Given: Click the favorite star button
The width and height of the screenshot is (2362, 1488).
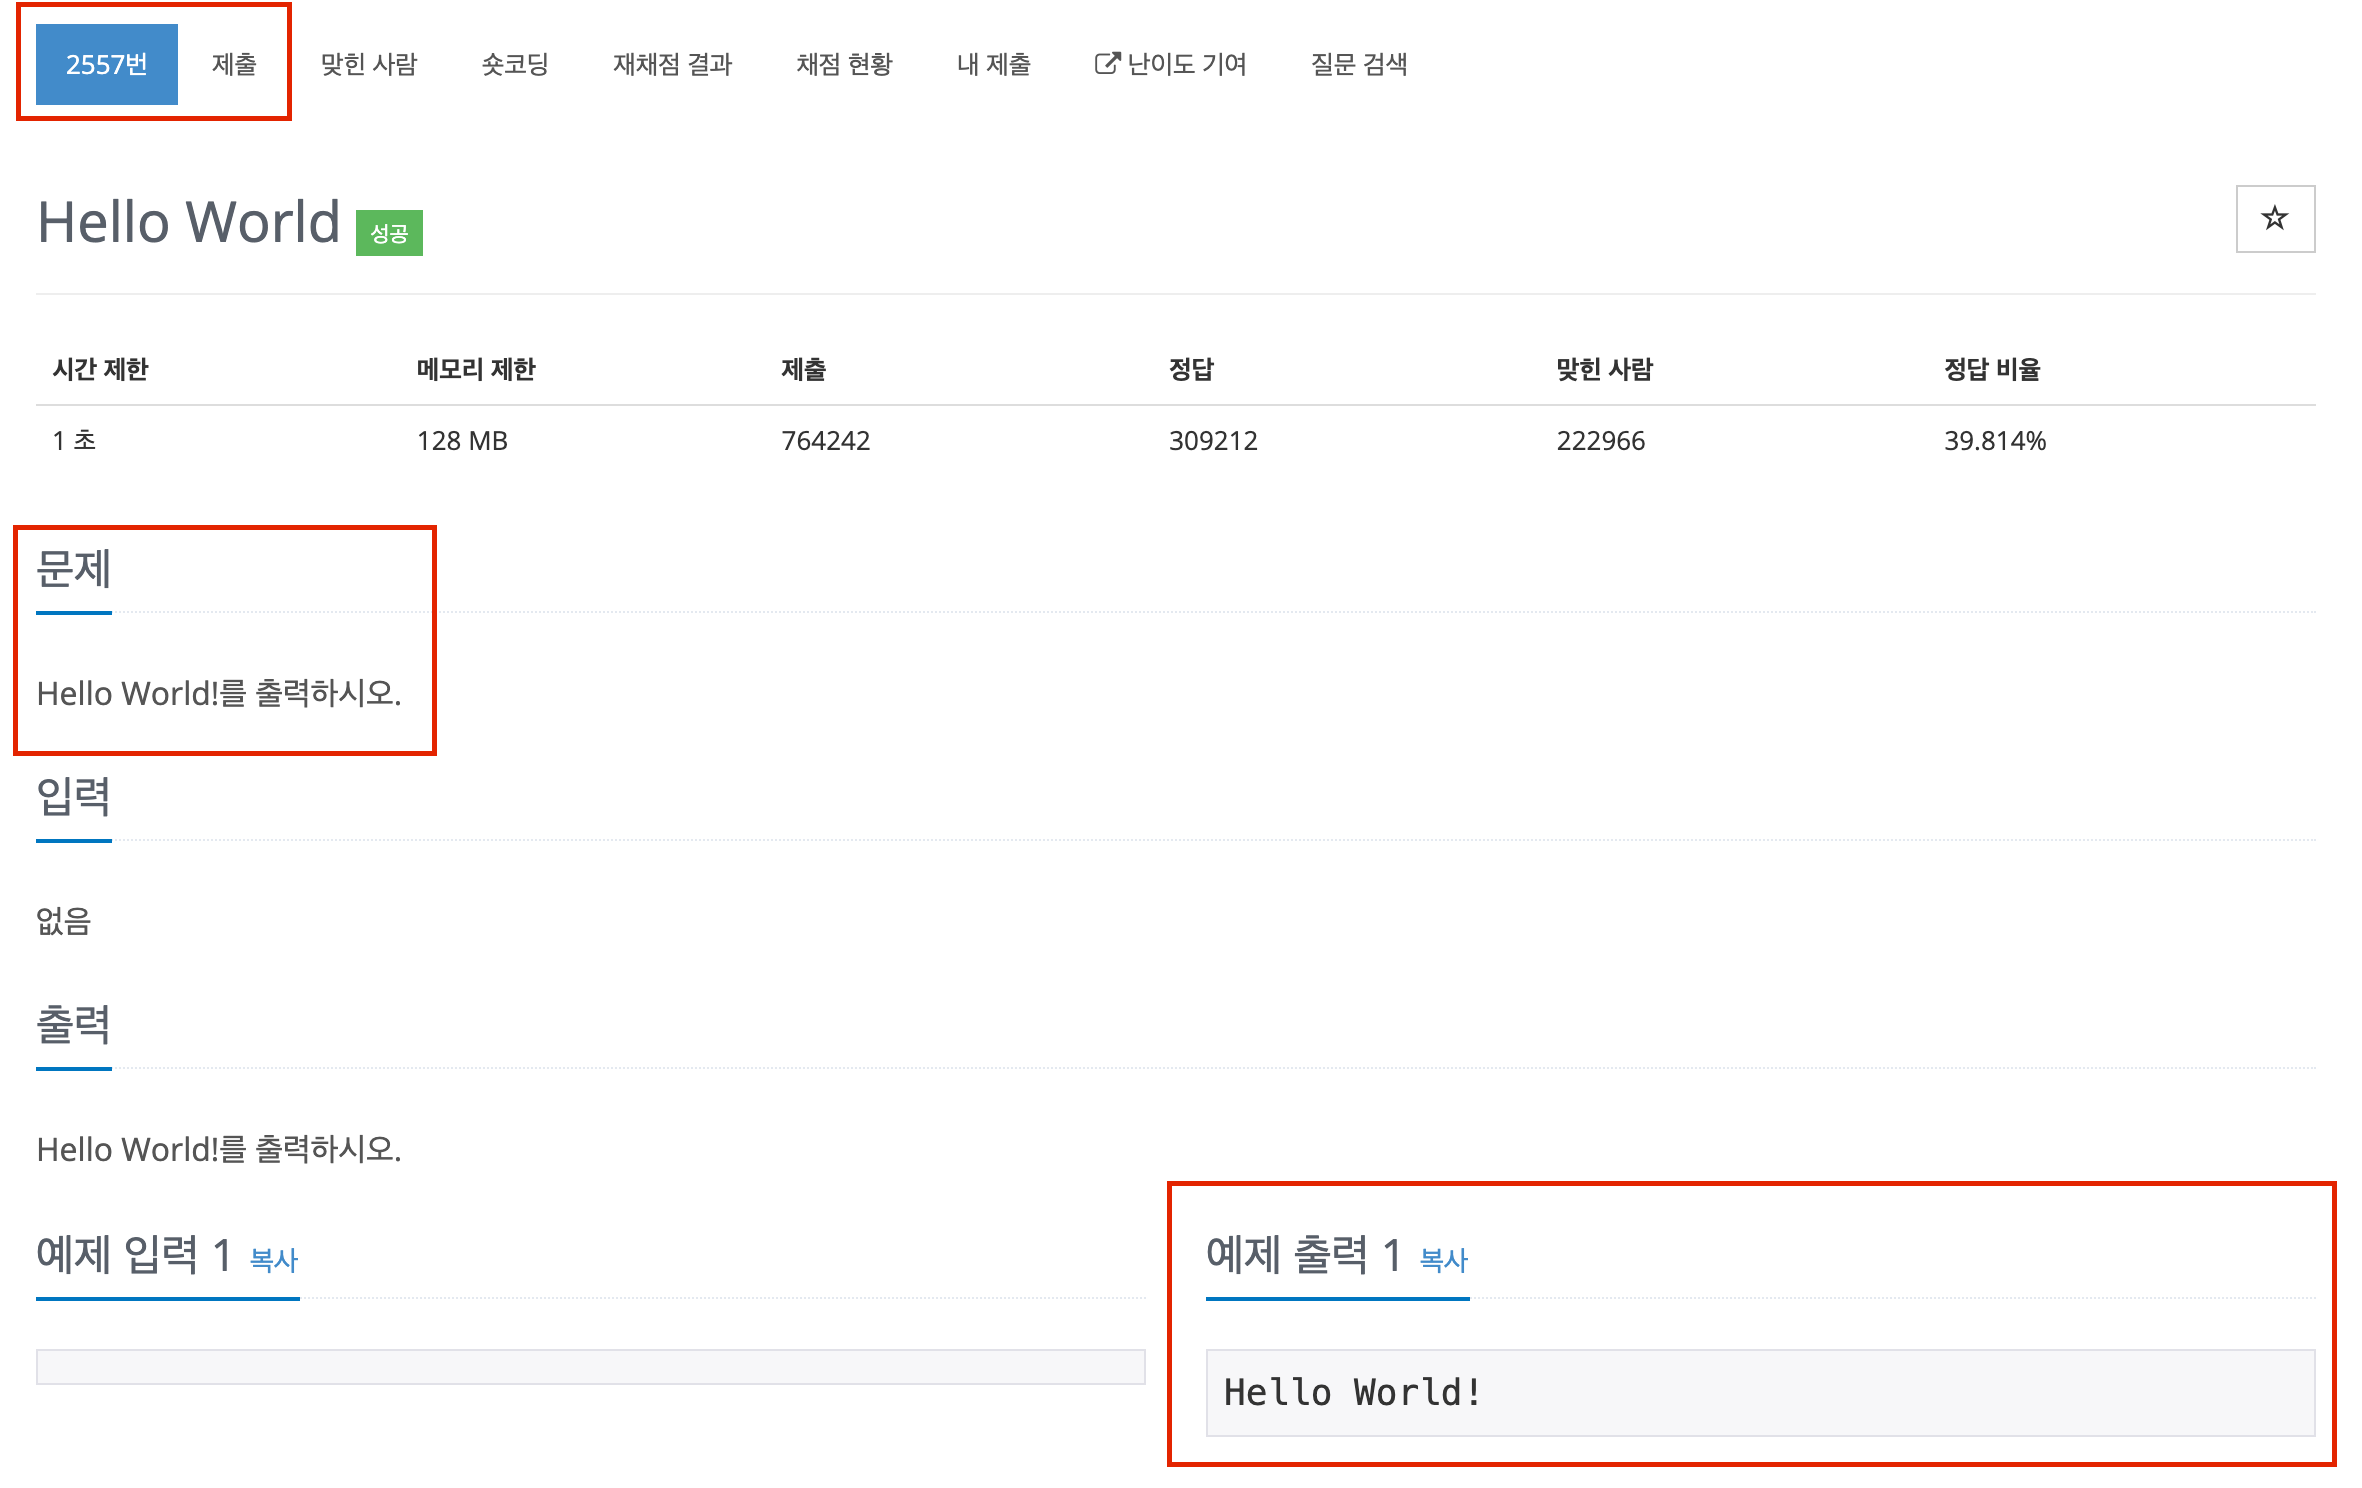Looking at the screenshot, I should (2274, 218).
